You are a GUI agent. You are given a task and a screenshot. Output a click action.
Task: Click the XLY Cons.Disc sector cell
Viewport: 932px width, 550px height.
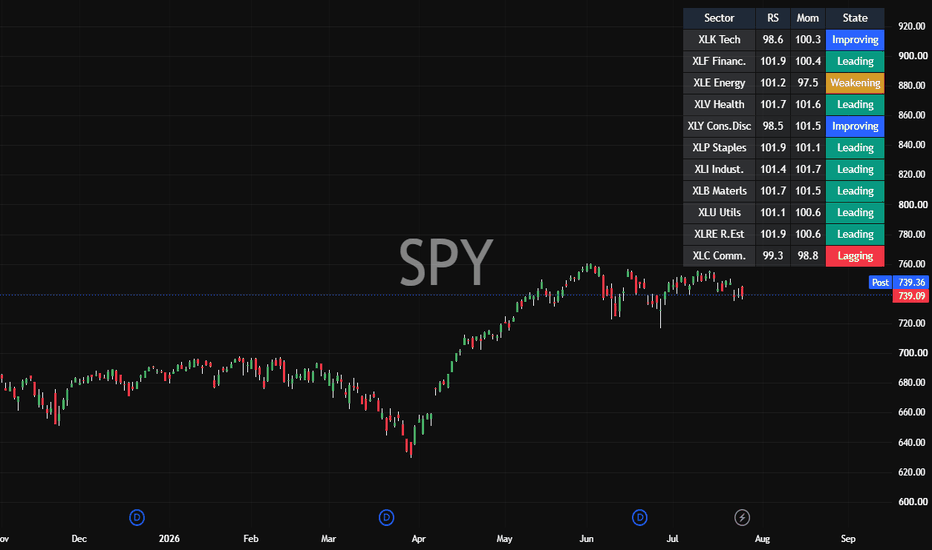click(x=719, y=126)
